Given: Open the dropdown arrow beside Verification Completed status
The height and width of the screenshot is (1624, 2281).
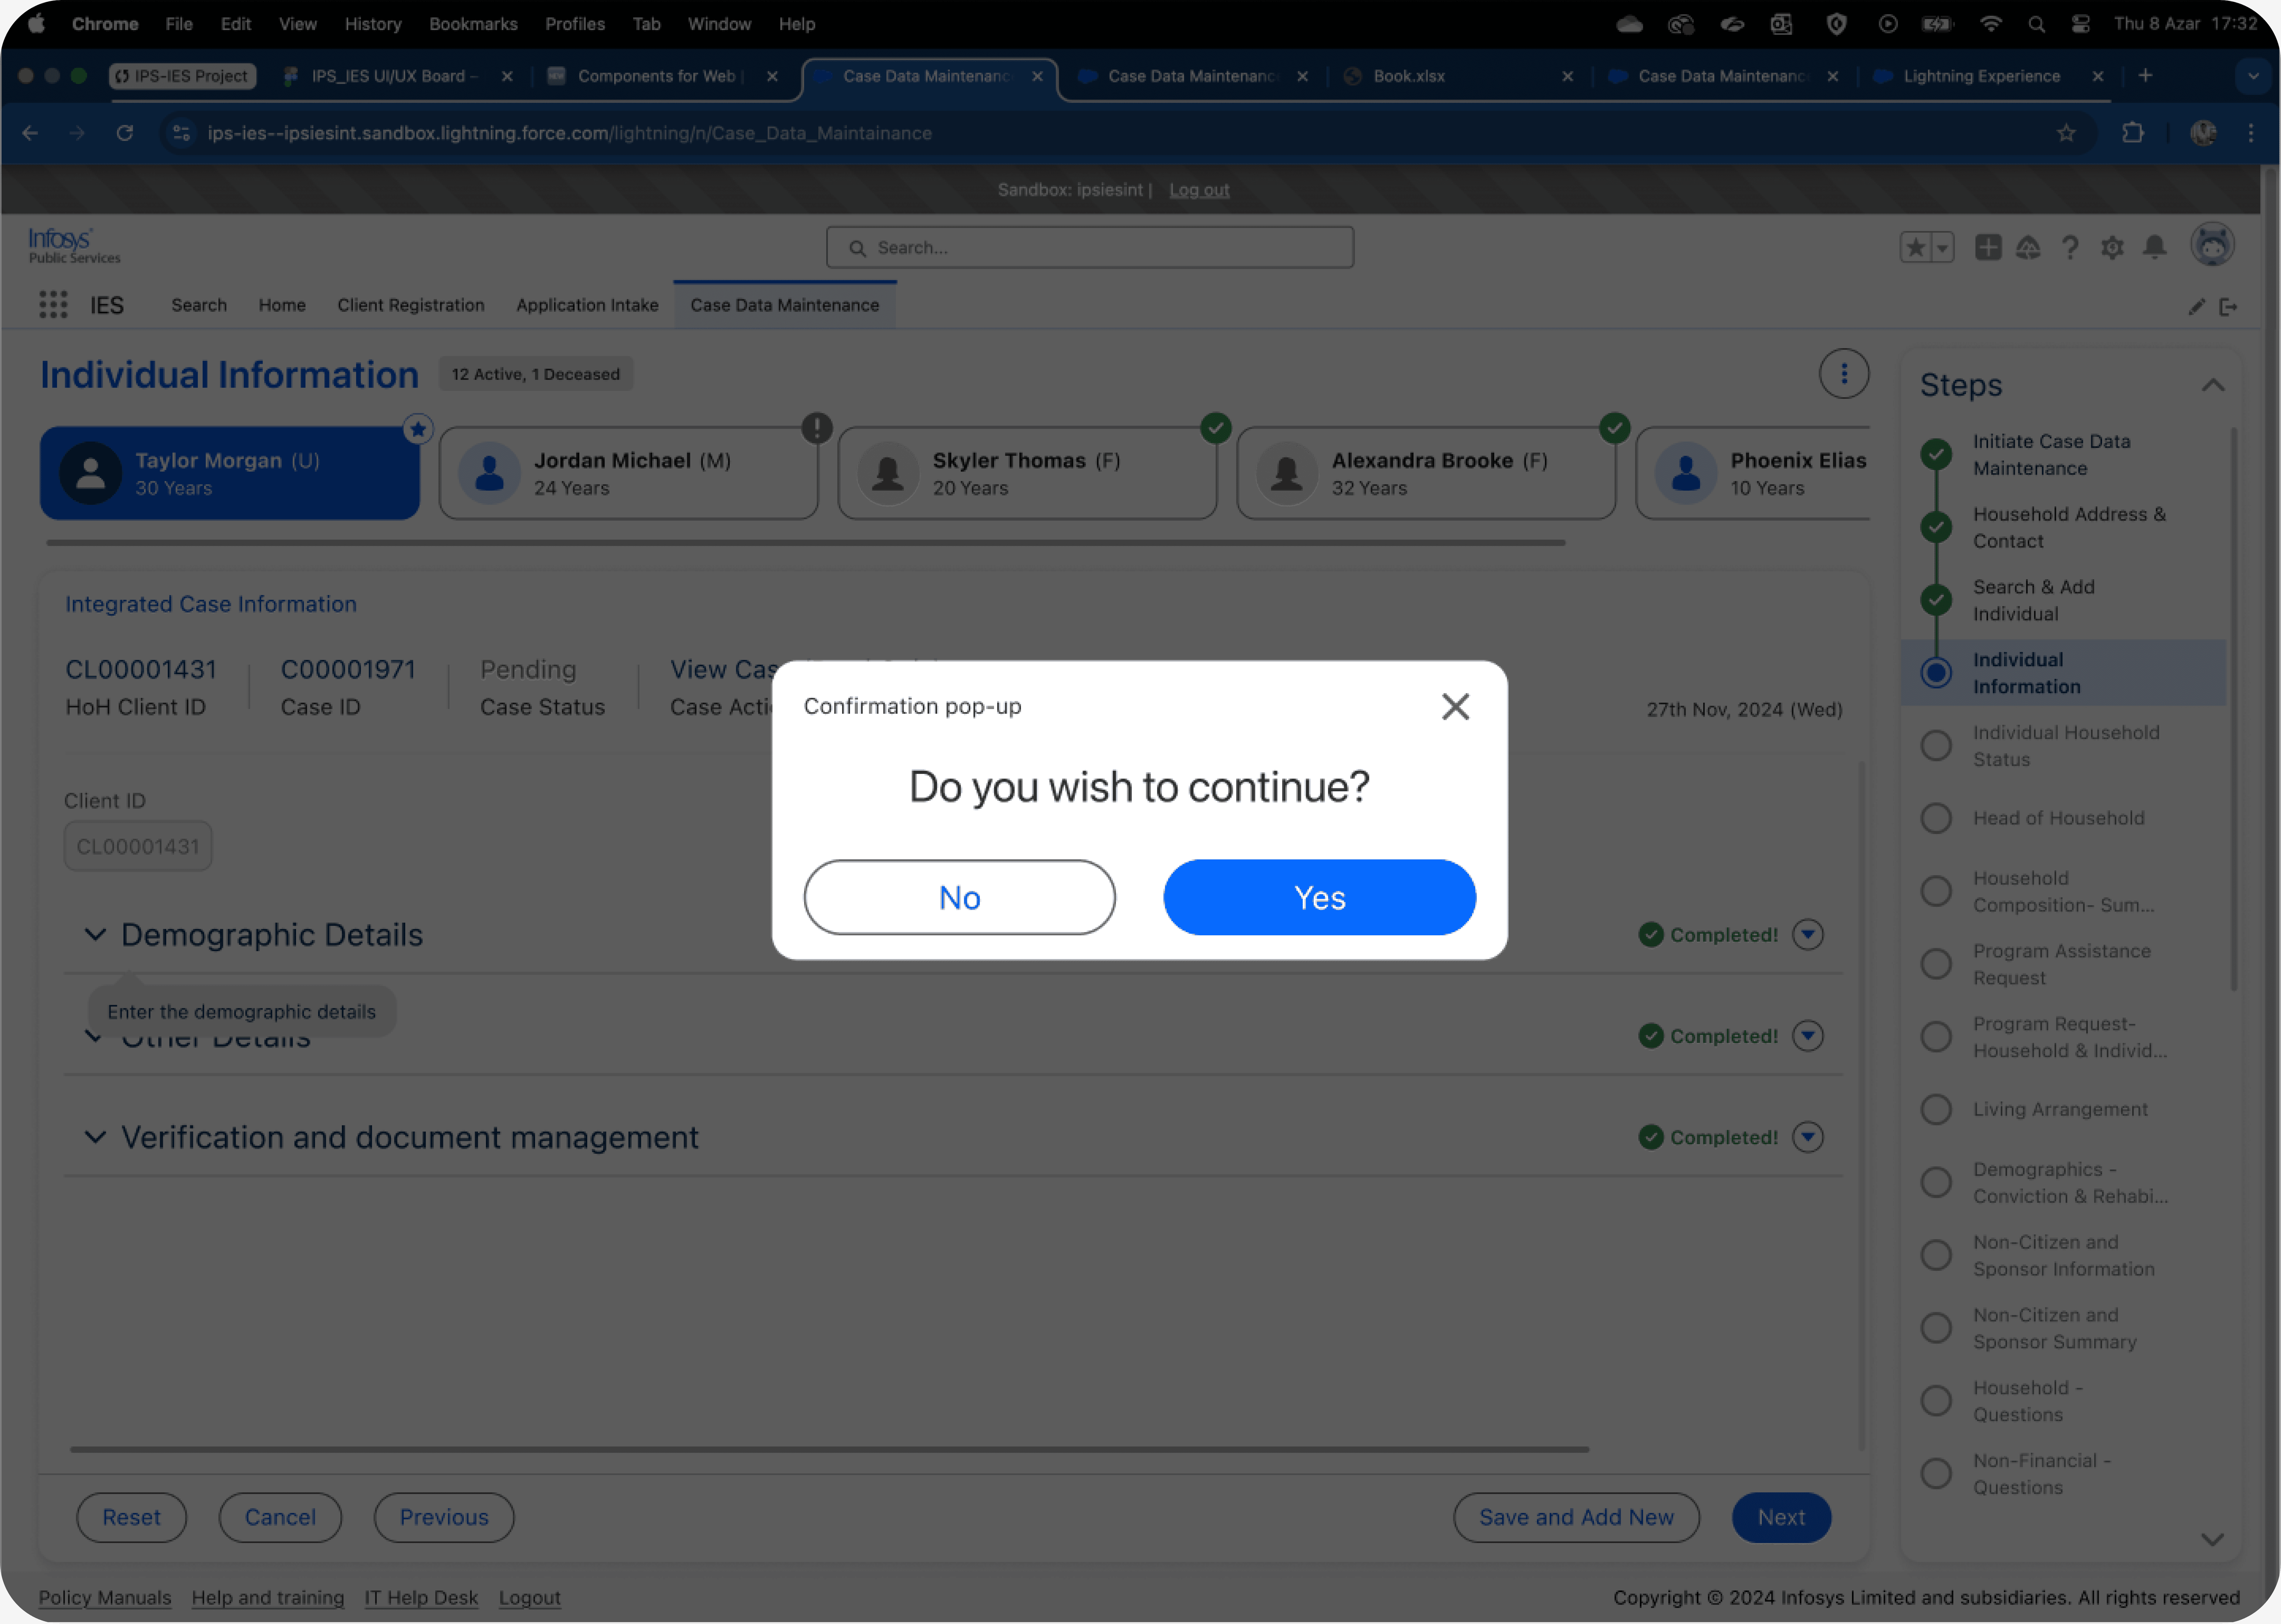Looking at the screenshot, I should coord(1808,1137).
